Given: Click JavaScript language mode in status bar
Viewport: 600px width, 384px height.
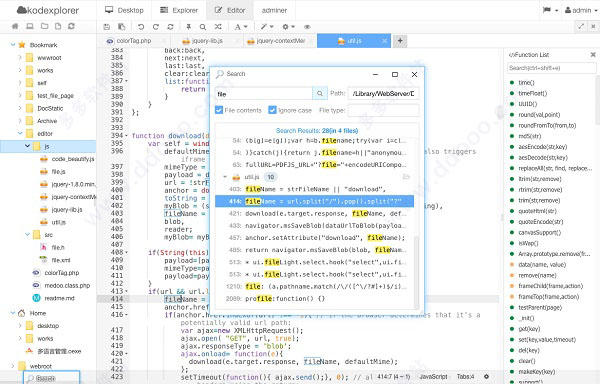Looking at the screenshot, I should 433,377.
